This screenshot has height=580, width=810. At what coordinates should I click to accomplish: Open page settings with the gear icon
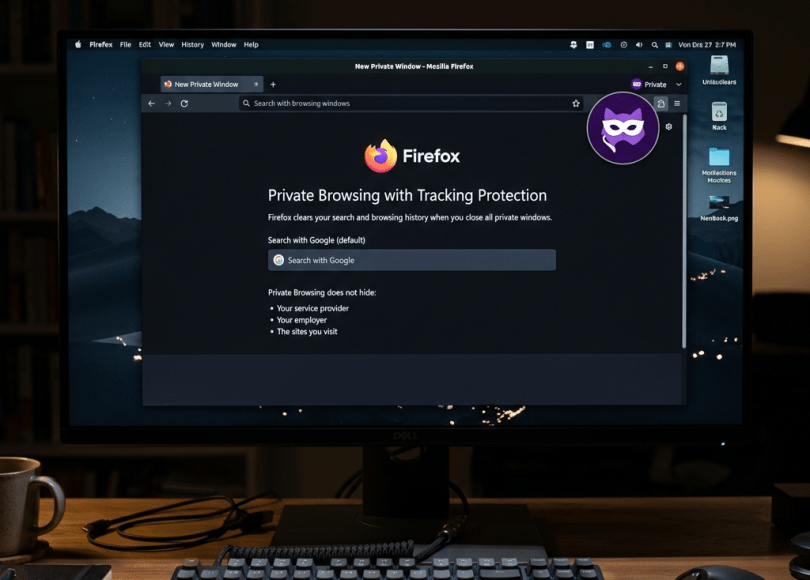669,127
